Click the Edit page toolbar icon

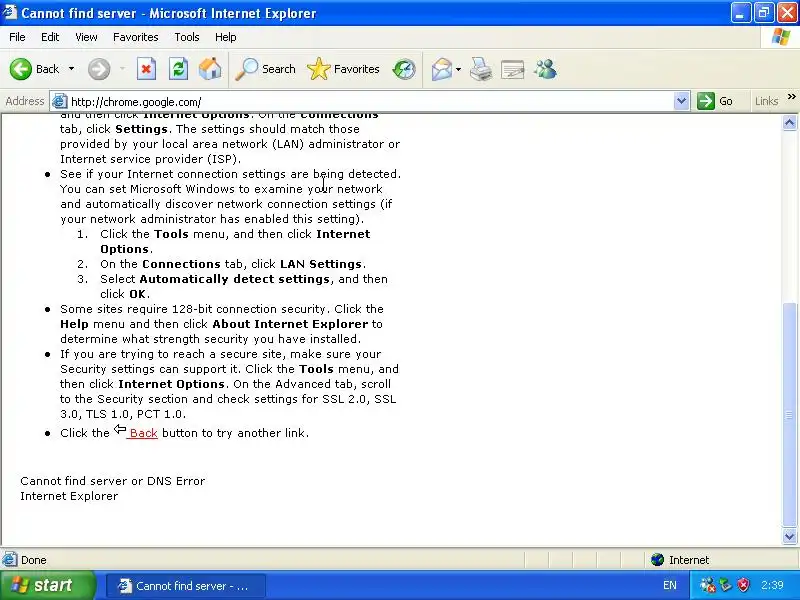coord(513,69)
